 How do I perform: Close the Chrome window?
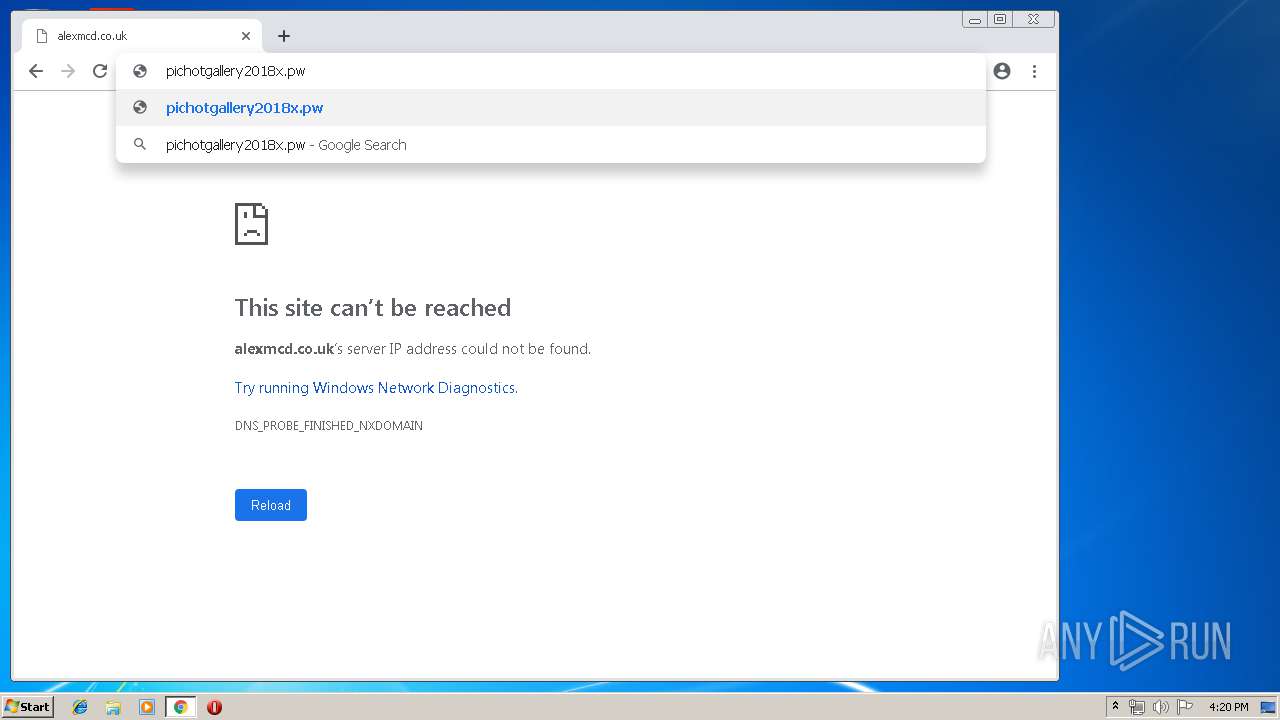(1033, 19)
